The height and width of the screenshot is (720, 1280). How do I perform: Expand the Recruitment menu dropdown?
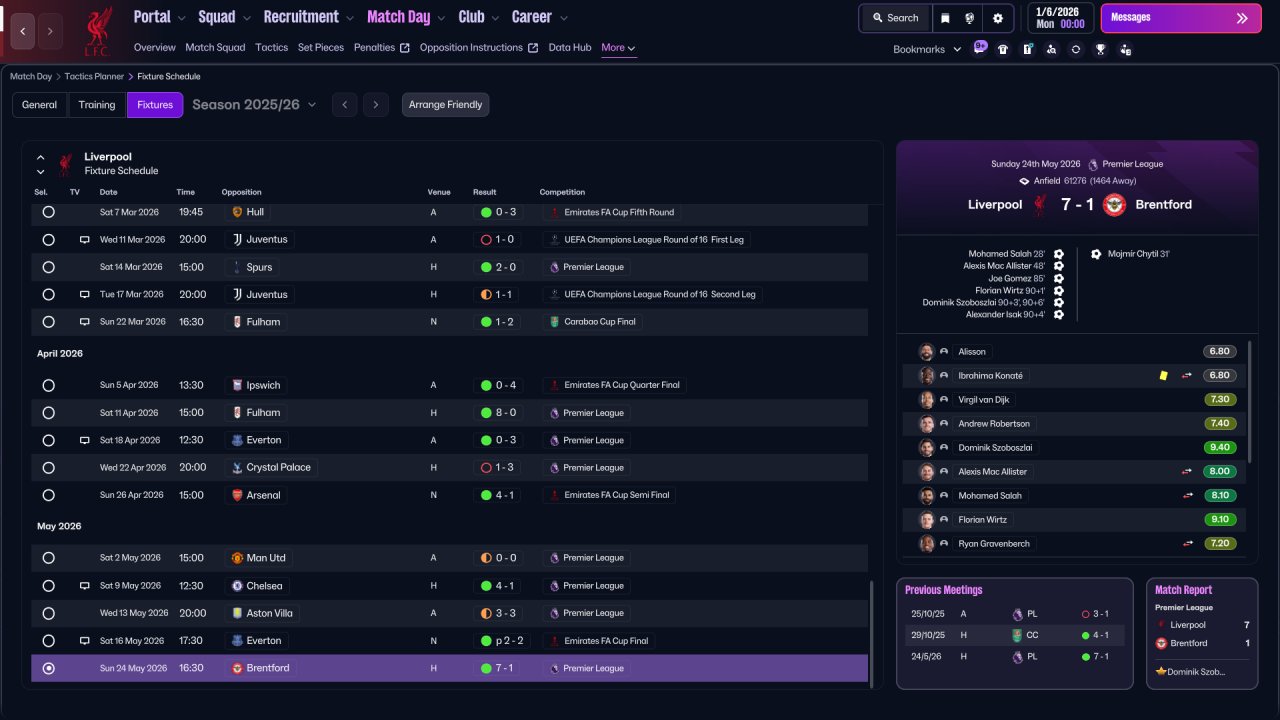(x=349, y=18)
